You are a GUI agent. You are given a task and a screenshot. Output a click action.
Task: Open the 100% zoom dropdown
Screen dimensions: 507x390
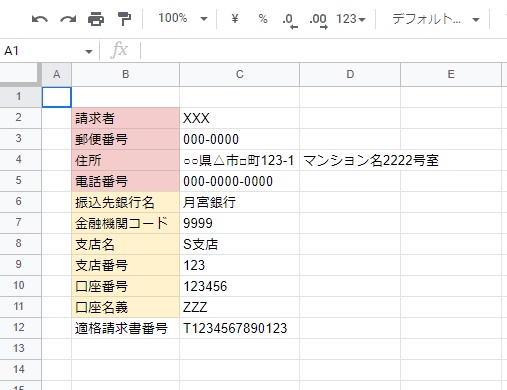coord(182,19)
